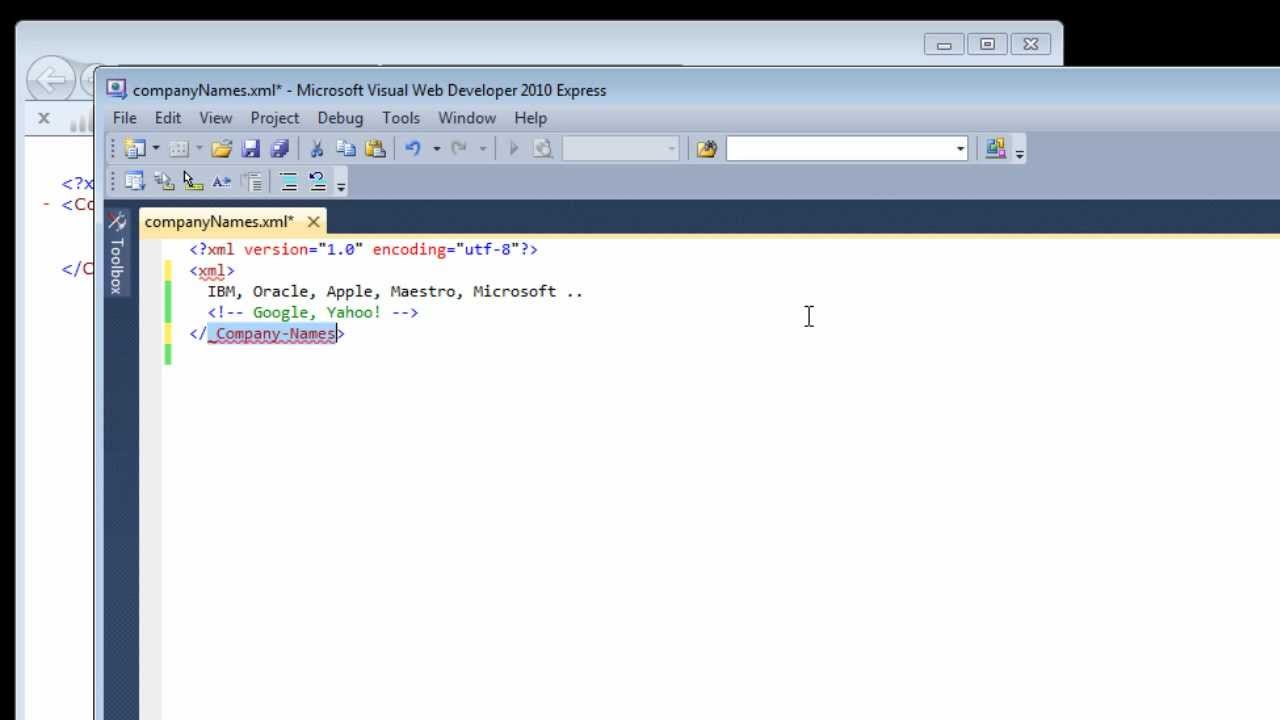Screen dimensions: 1280x720
Task: Save companyNames.xml with the Save icon
Action: 251,149
